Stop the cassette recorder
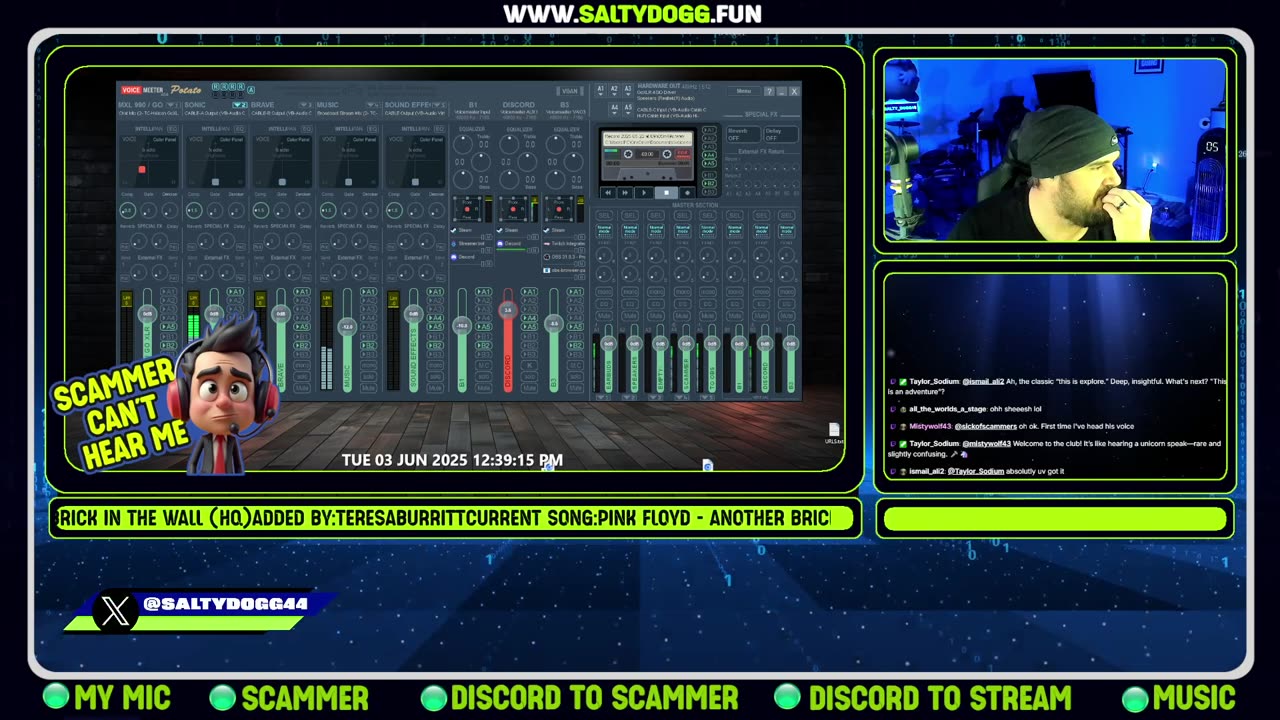This screenshot has width=1280, height=720. coord(666,192)
